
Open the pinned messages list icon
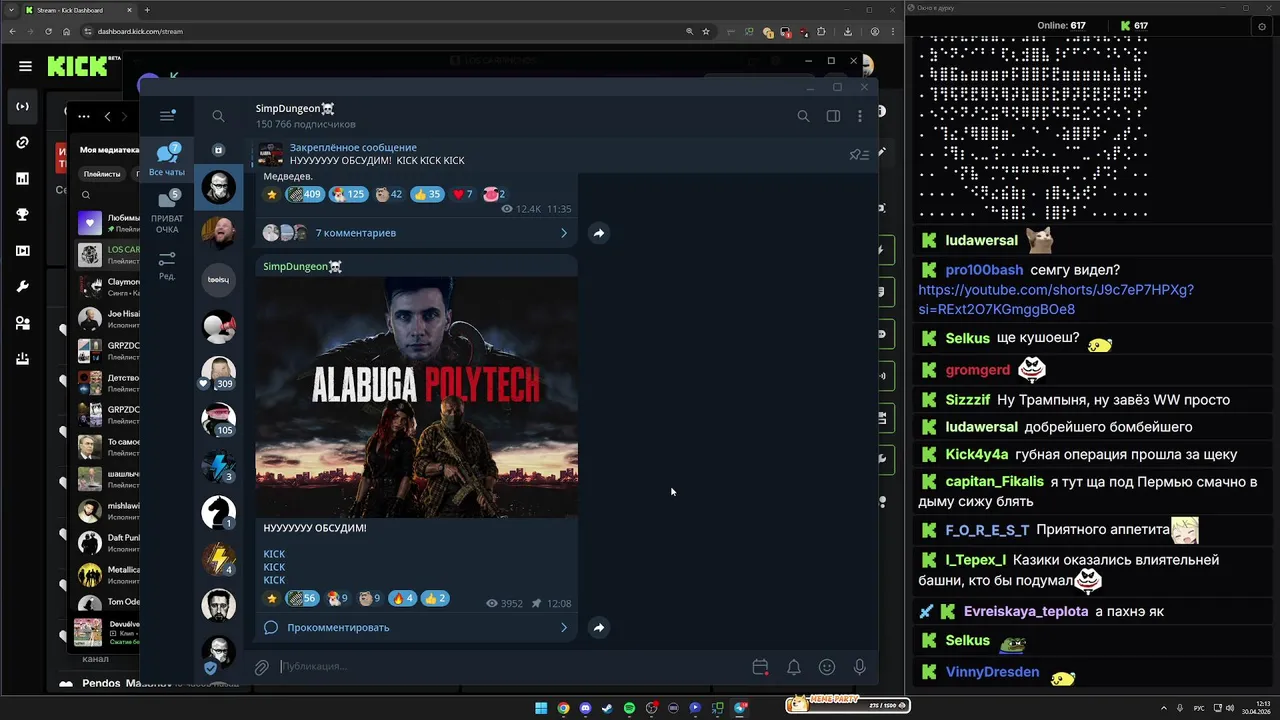[x=858, y=154]
